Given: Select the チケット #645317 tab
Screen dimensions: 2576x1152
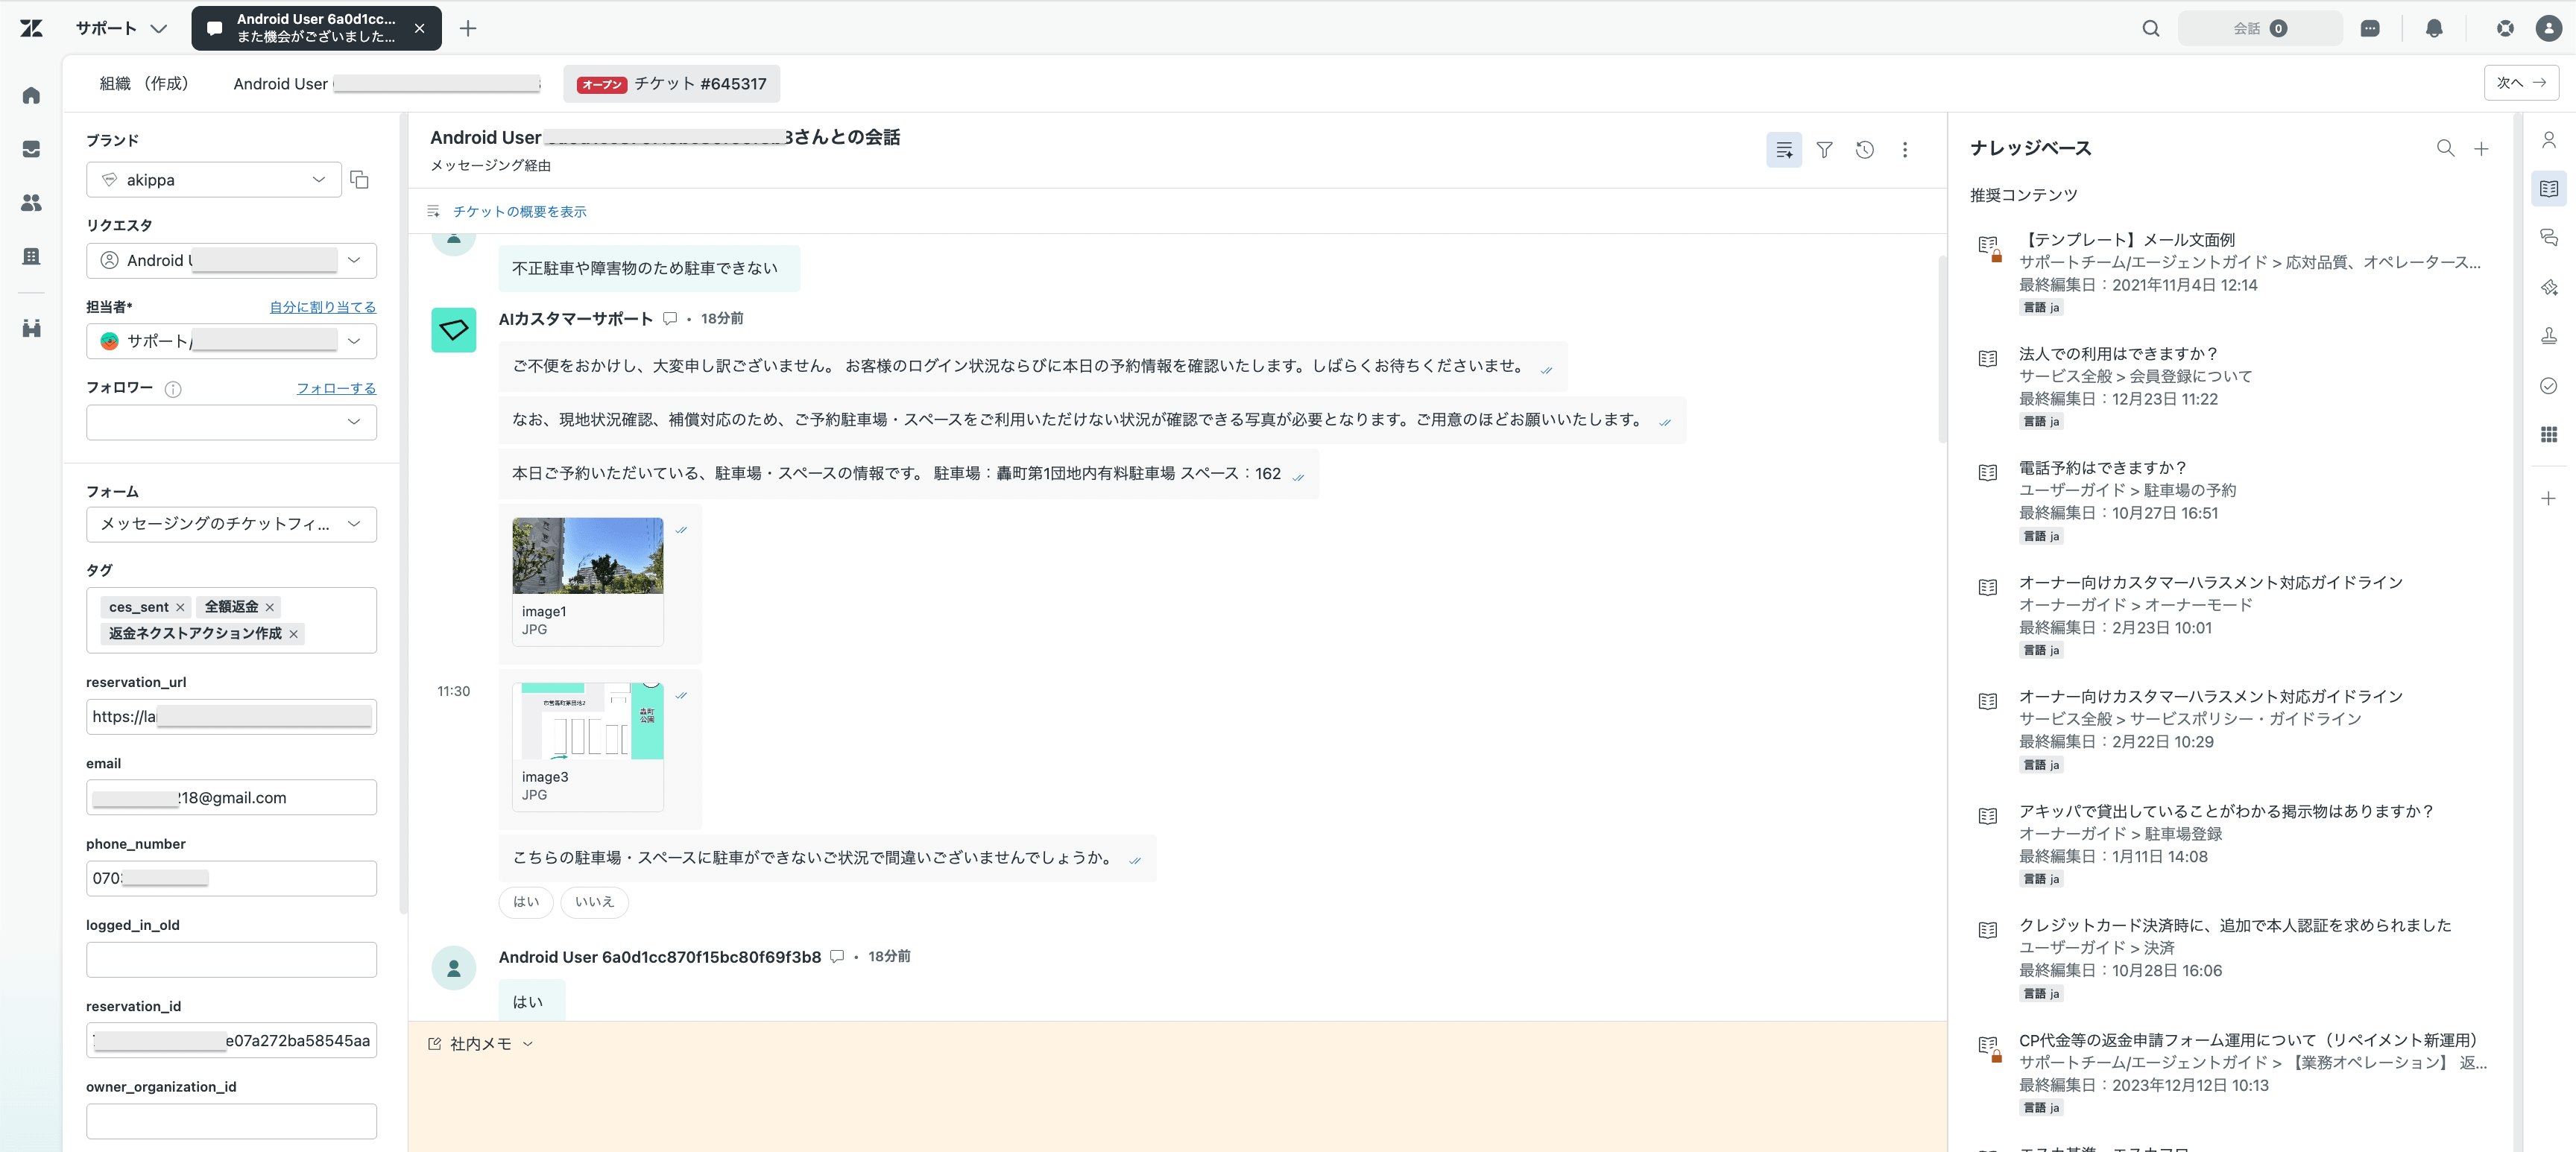Looking at the screenshot, I should [671, 84].
